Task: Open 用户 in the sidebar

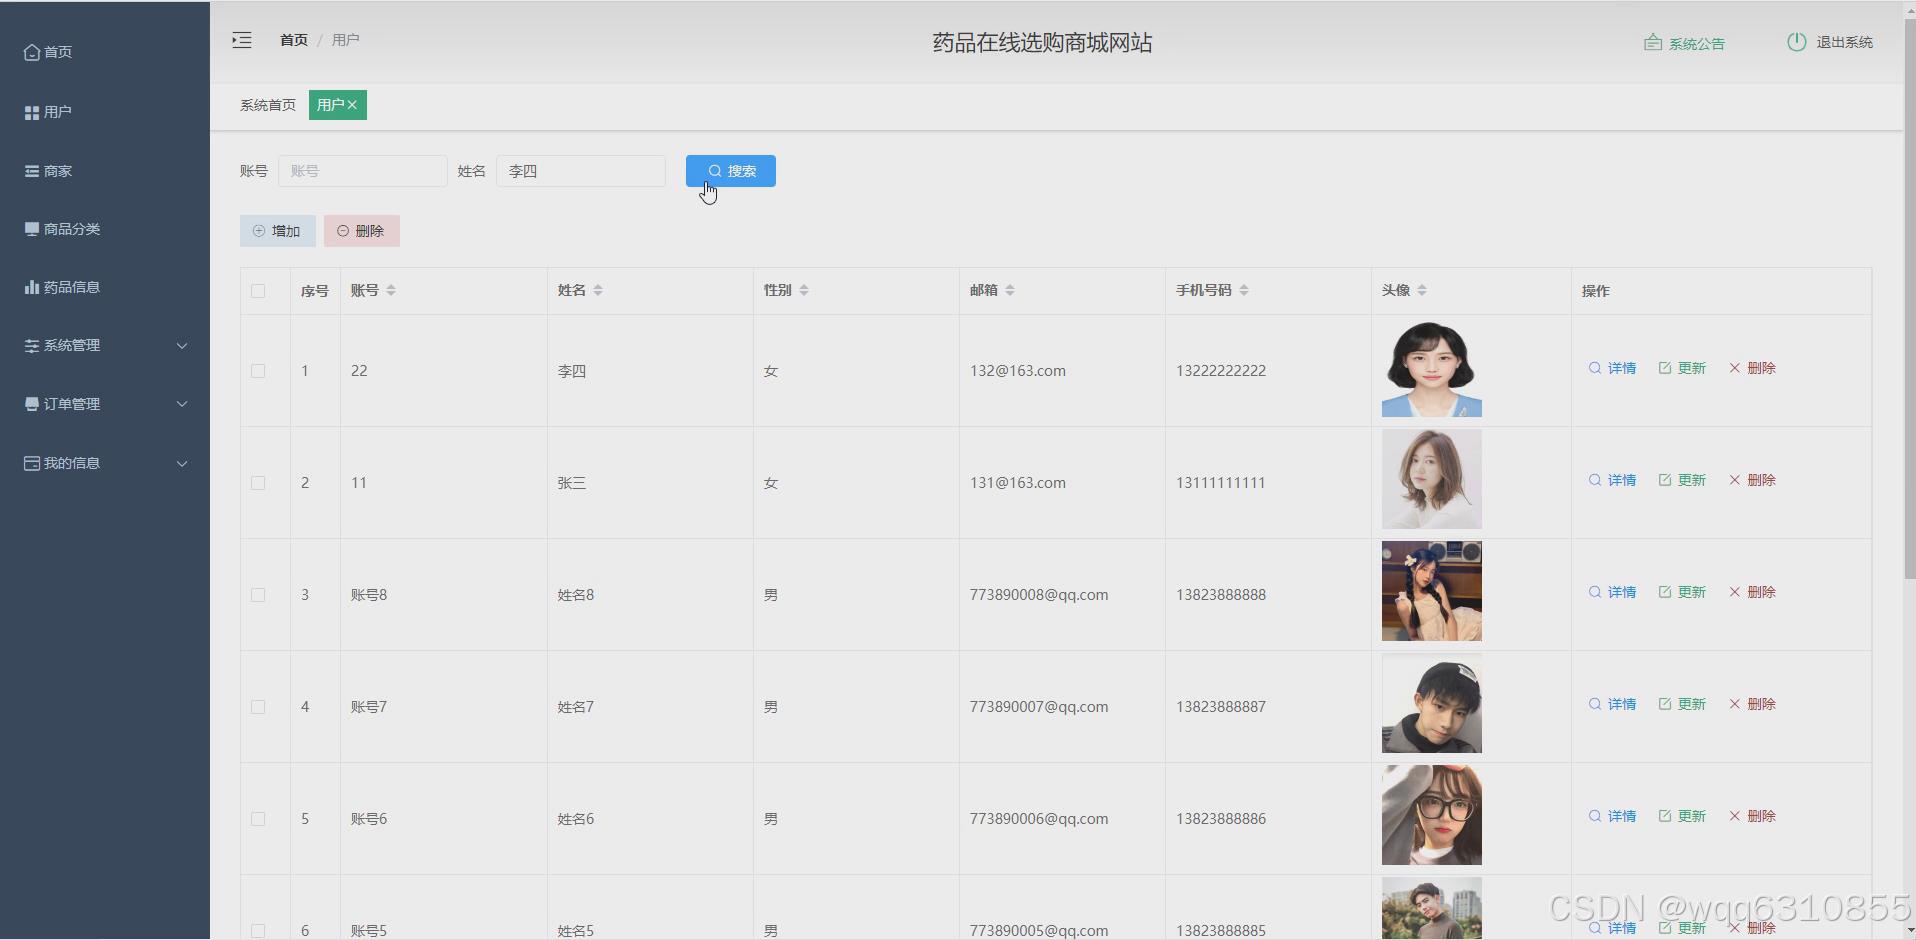Action: tap(48, 112)
